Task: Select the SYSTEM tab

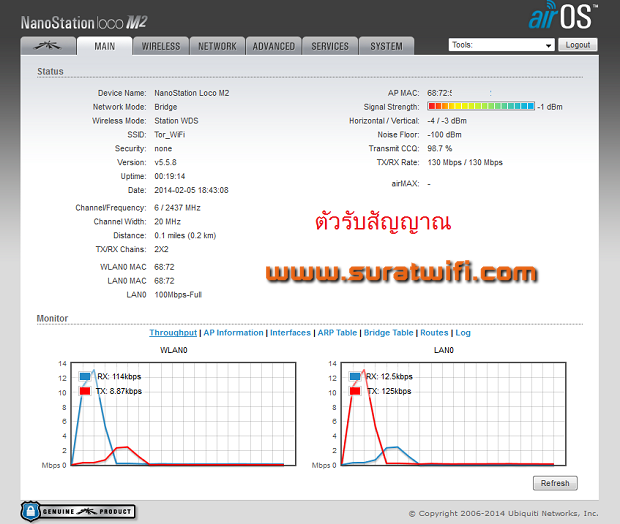Action: [386, 46]
